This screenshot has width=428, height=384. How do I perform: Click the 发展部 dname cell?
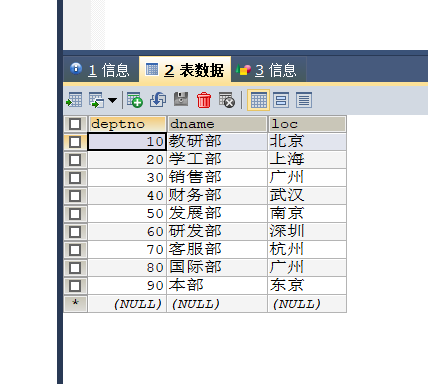coord(217,214)
